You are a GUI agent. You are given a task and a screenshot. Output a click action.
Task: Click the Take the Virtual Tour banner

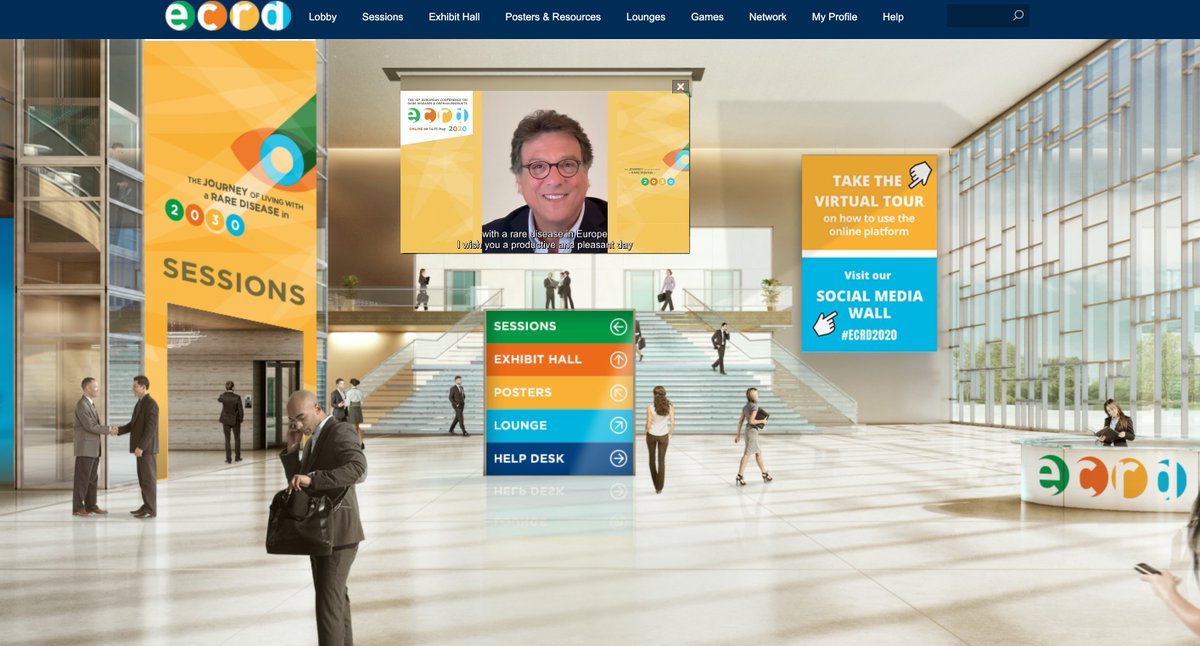[x=869, y=203]
